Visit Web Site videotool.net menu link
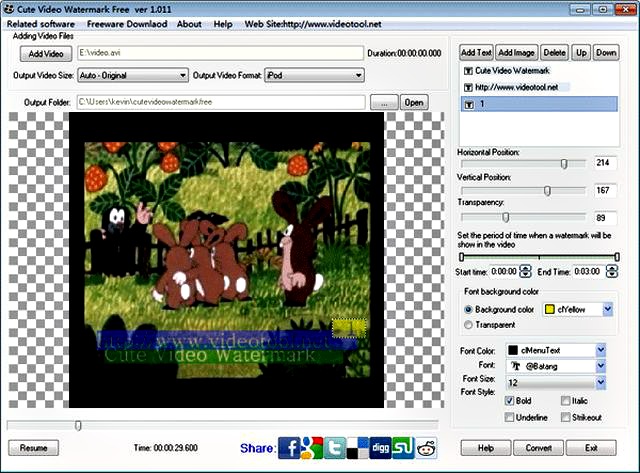This screenshot has width=640, height=473. [313, 24]
